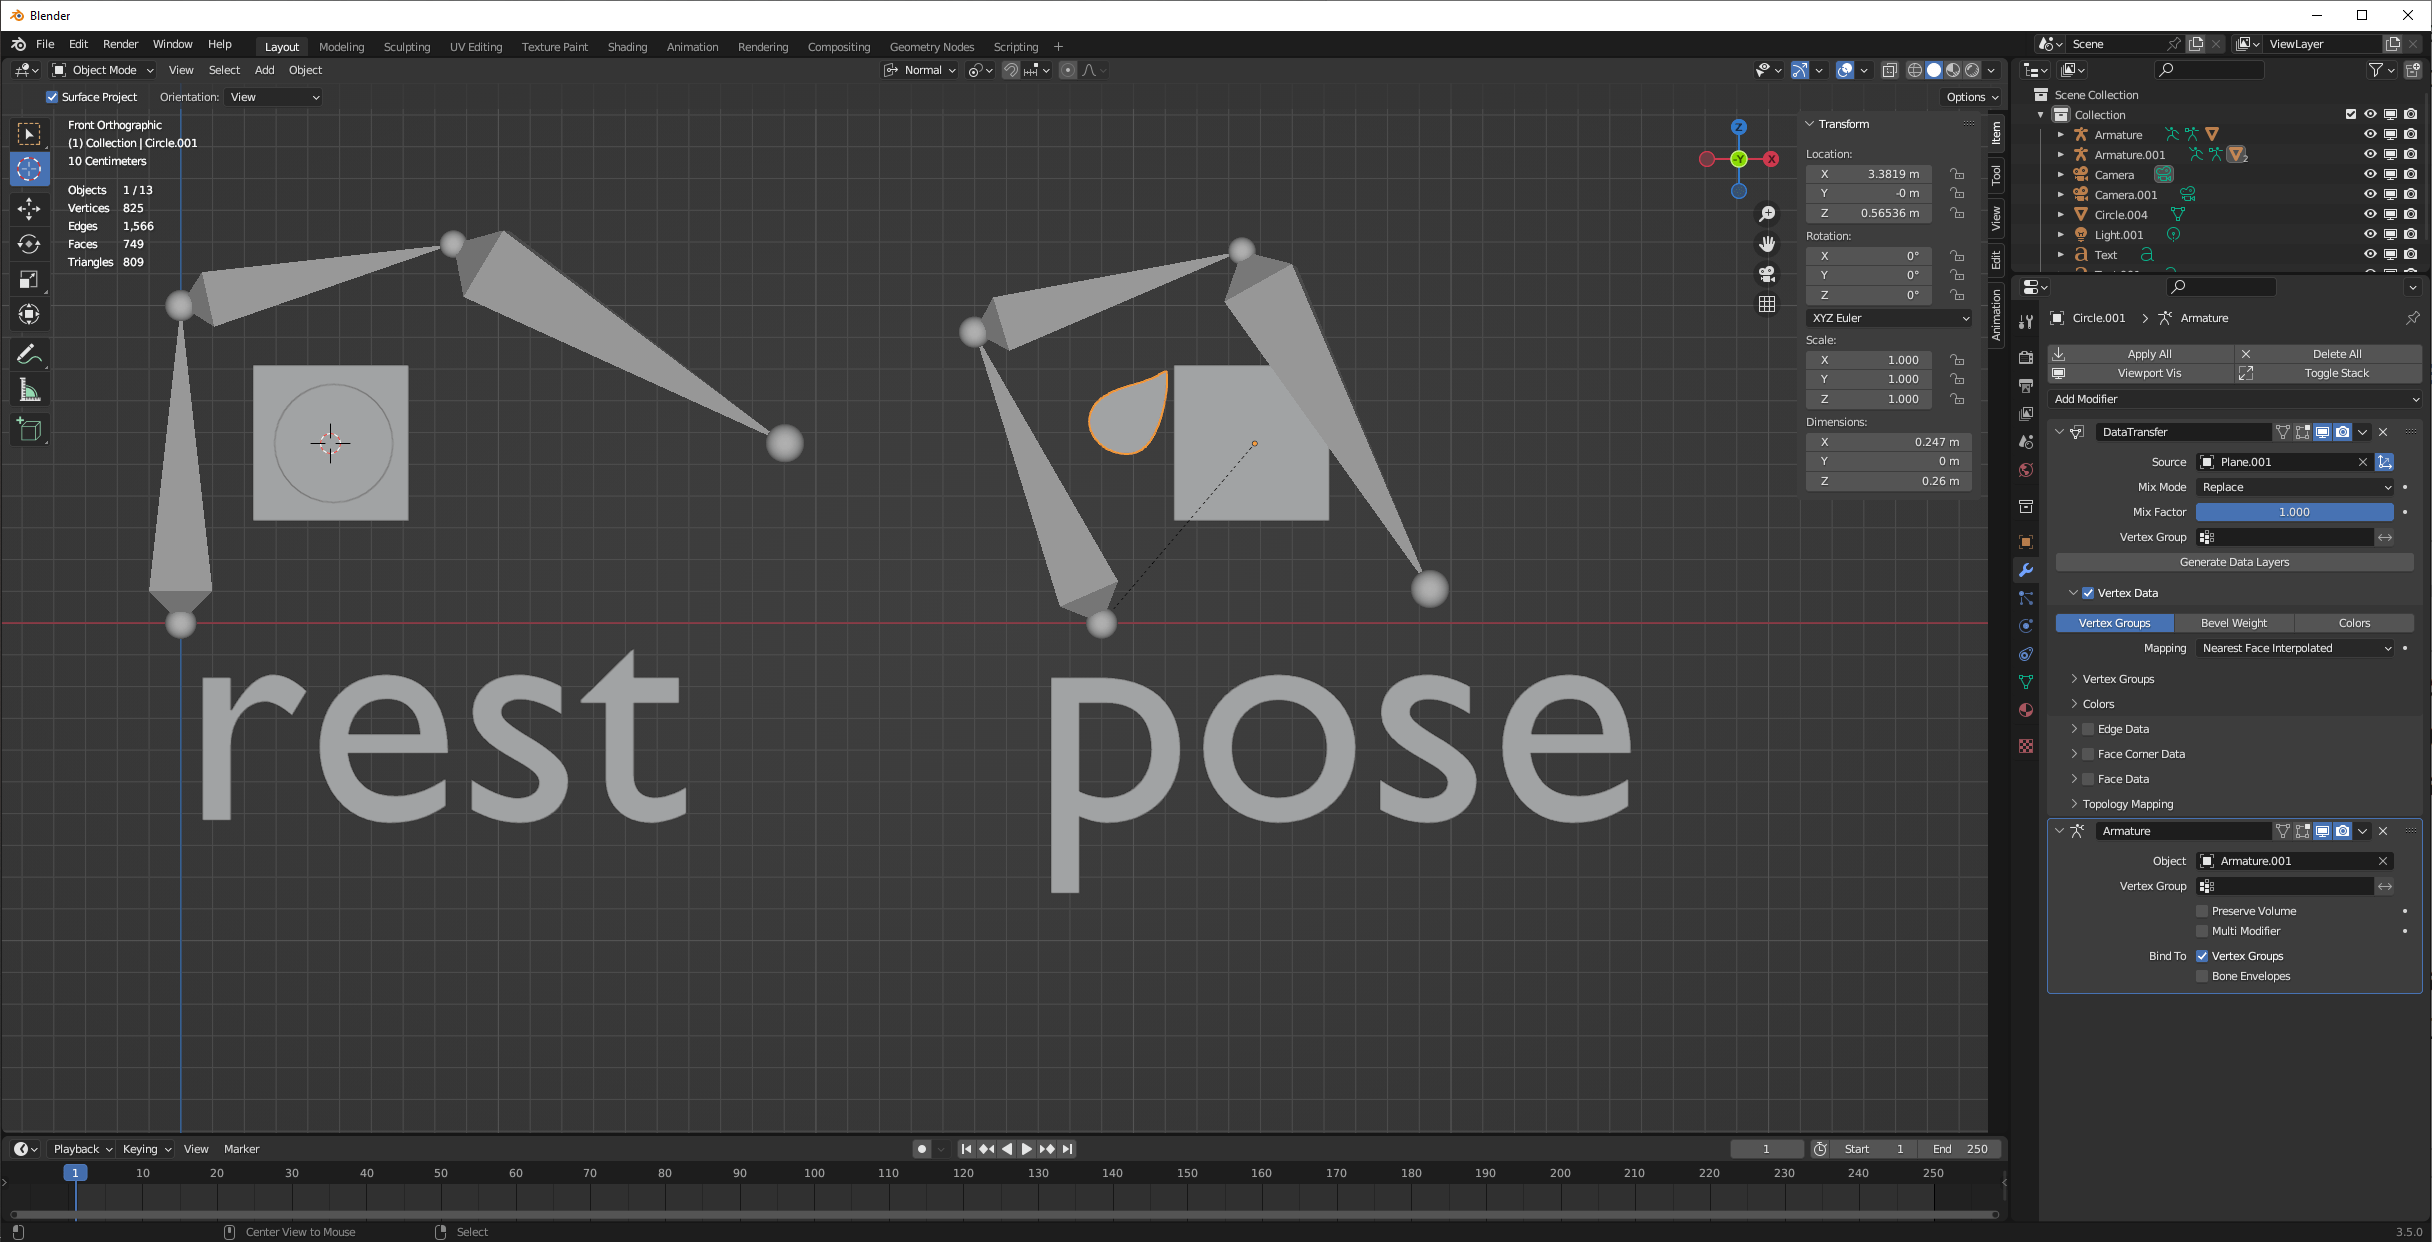Viewport: 2432px width, 1242px height.
Task: Switch to the Sculpting workspace tab
Action: coord(406,47)
